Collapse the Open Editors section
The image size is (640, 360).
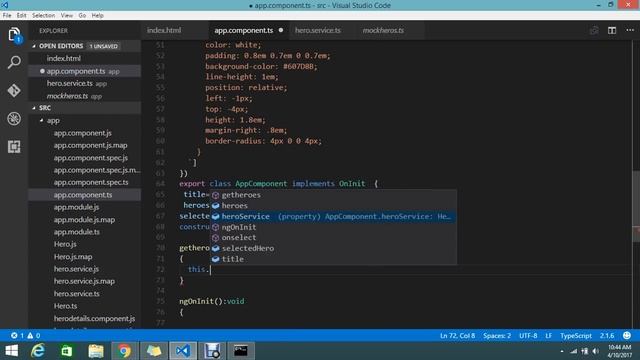pos(34,46)
